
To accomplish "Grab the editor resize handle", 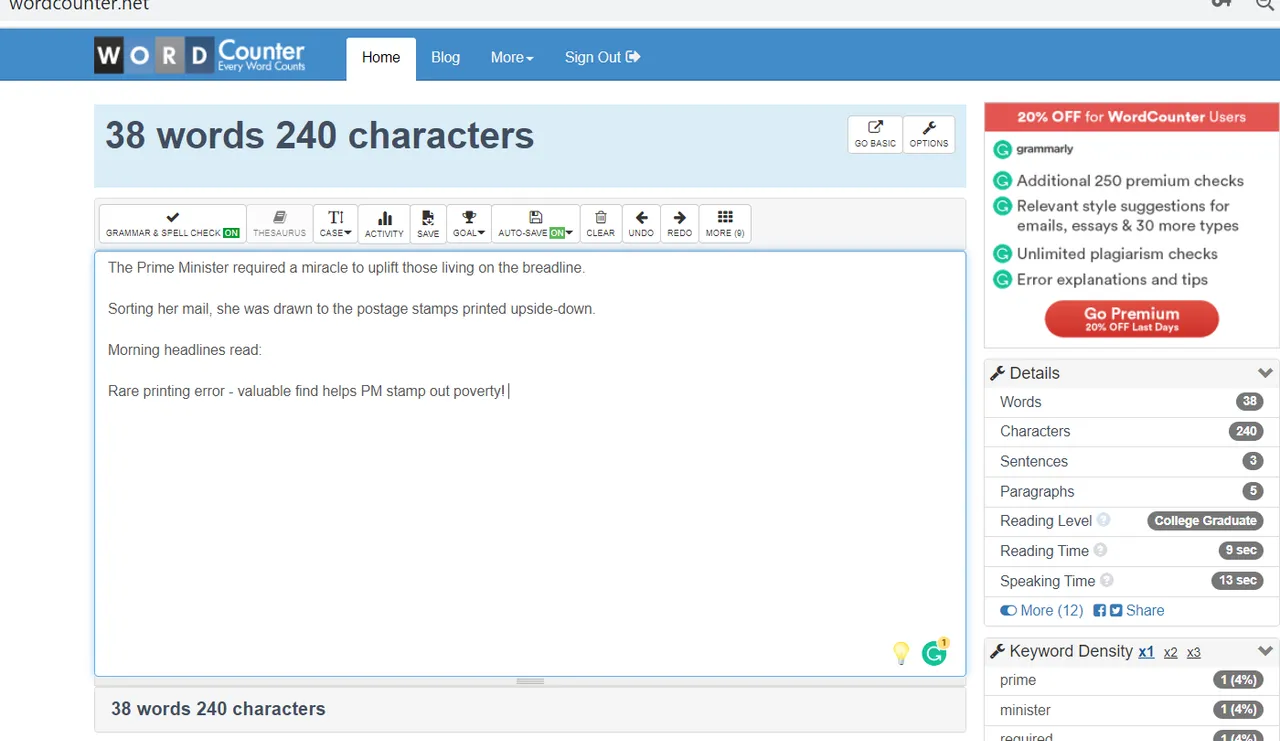I will [530, 681].
